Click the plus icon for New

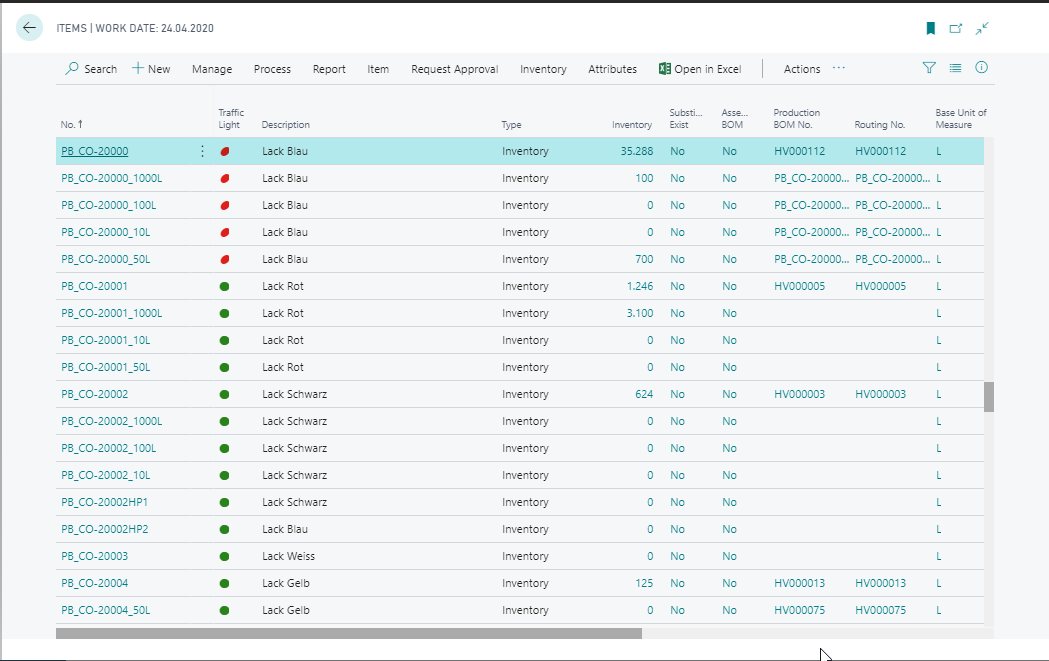(x=138, y=68)
